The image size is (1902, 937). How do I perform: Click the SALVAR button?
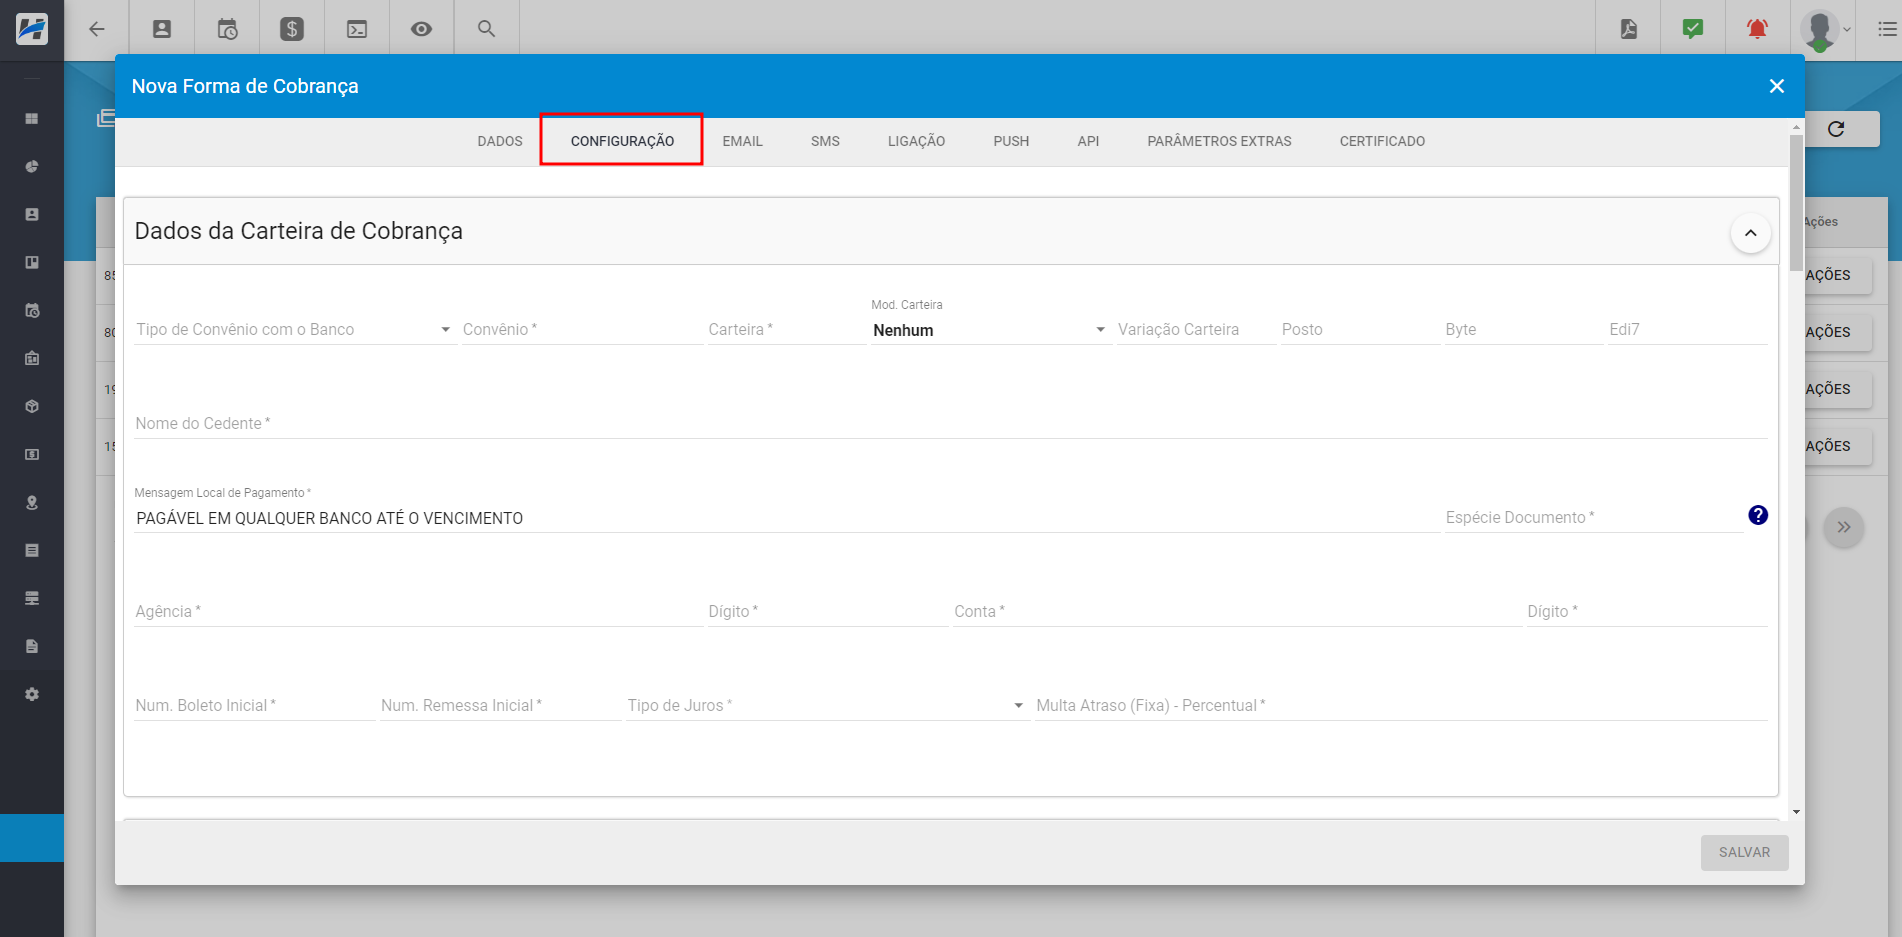[x=1744, y=852]
